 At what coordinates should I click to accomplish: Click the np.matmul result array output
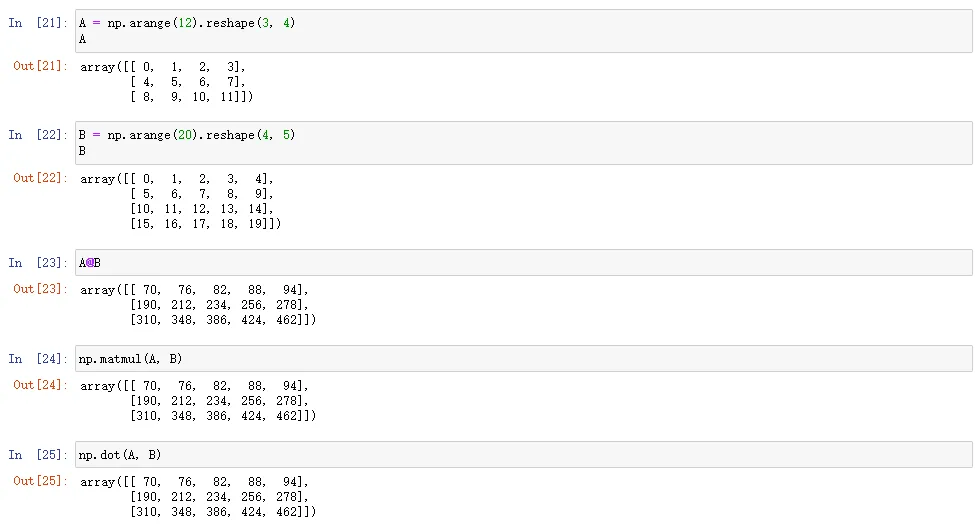[x=198, y=401]
